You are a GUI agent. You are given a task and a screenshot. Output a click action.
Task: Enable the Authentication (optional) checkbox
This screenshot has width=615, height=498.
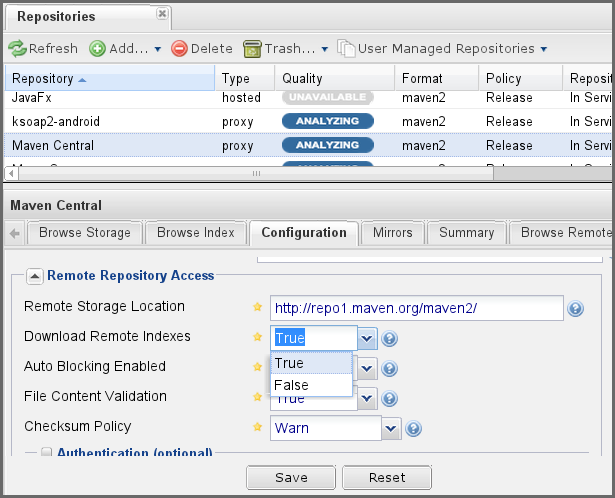coord(46,452)
